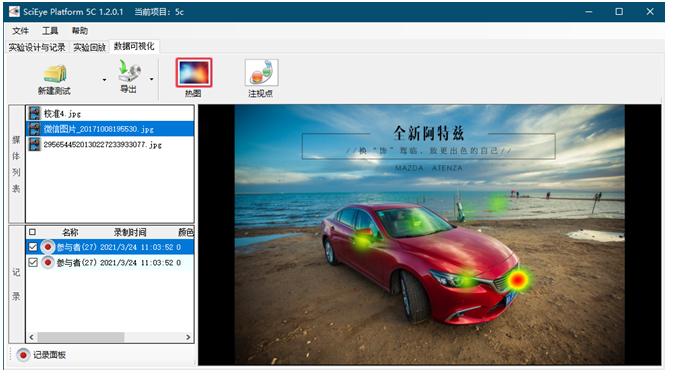
Task: Click thumbnail icon of 微信图片 file
Action: click(34, 129)
